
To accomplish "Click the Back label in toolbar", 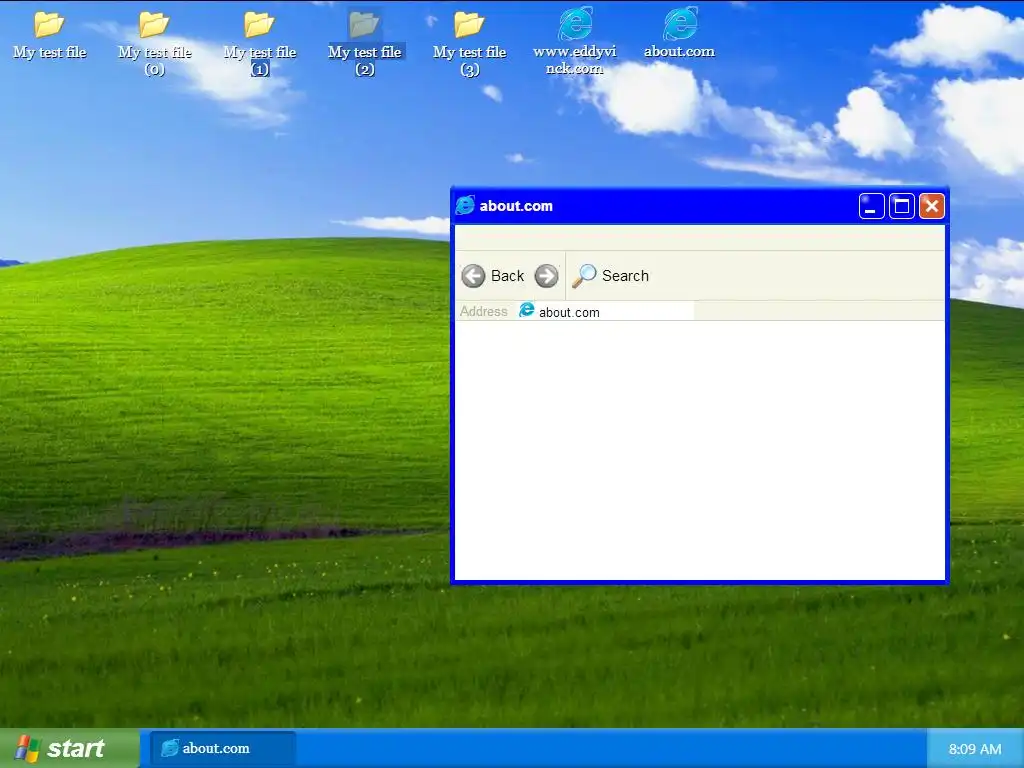I will (x=507, y=276).
